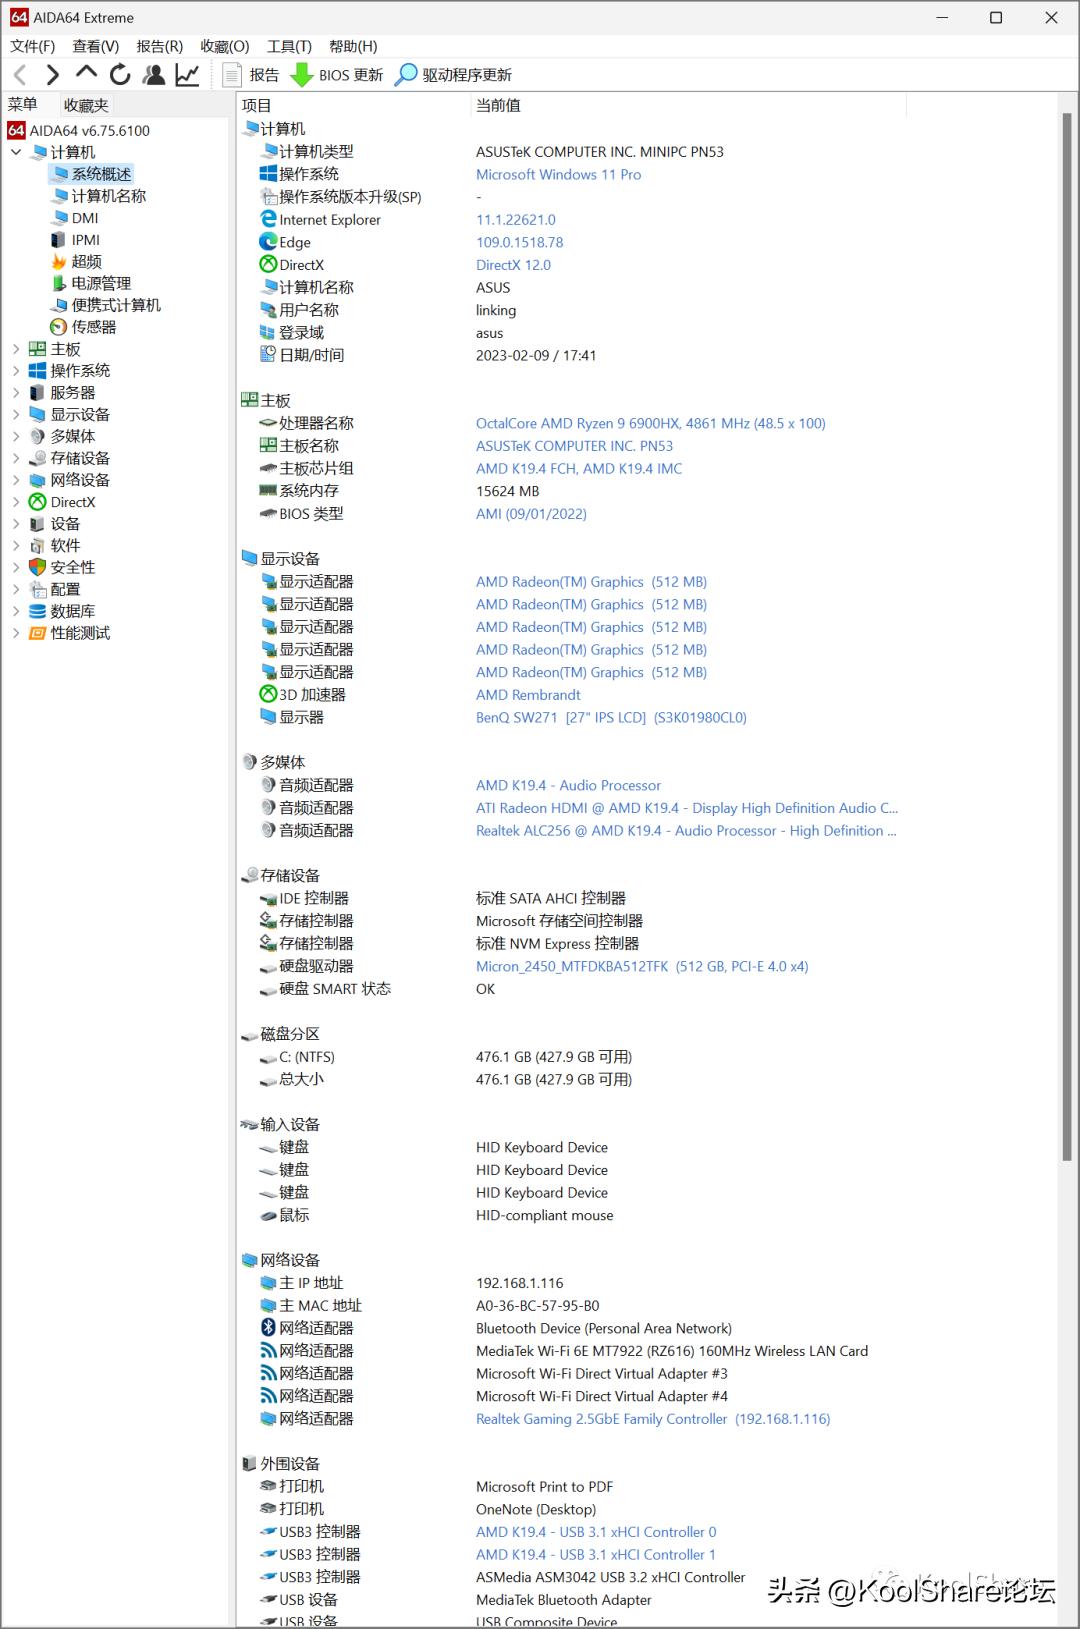The height and width of the screenshot is (1629, 1080).
Task: Open the 帮助(H) menu
Action: [x=353, y=46]
